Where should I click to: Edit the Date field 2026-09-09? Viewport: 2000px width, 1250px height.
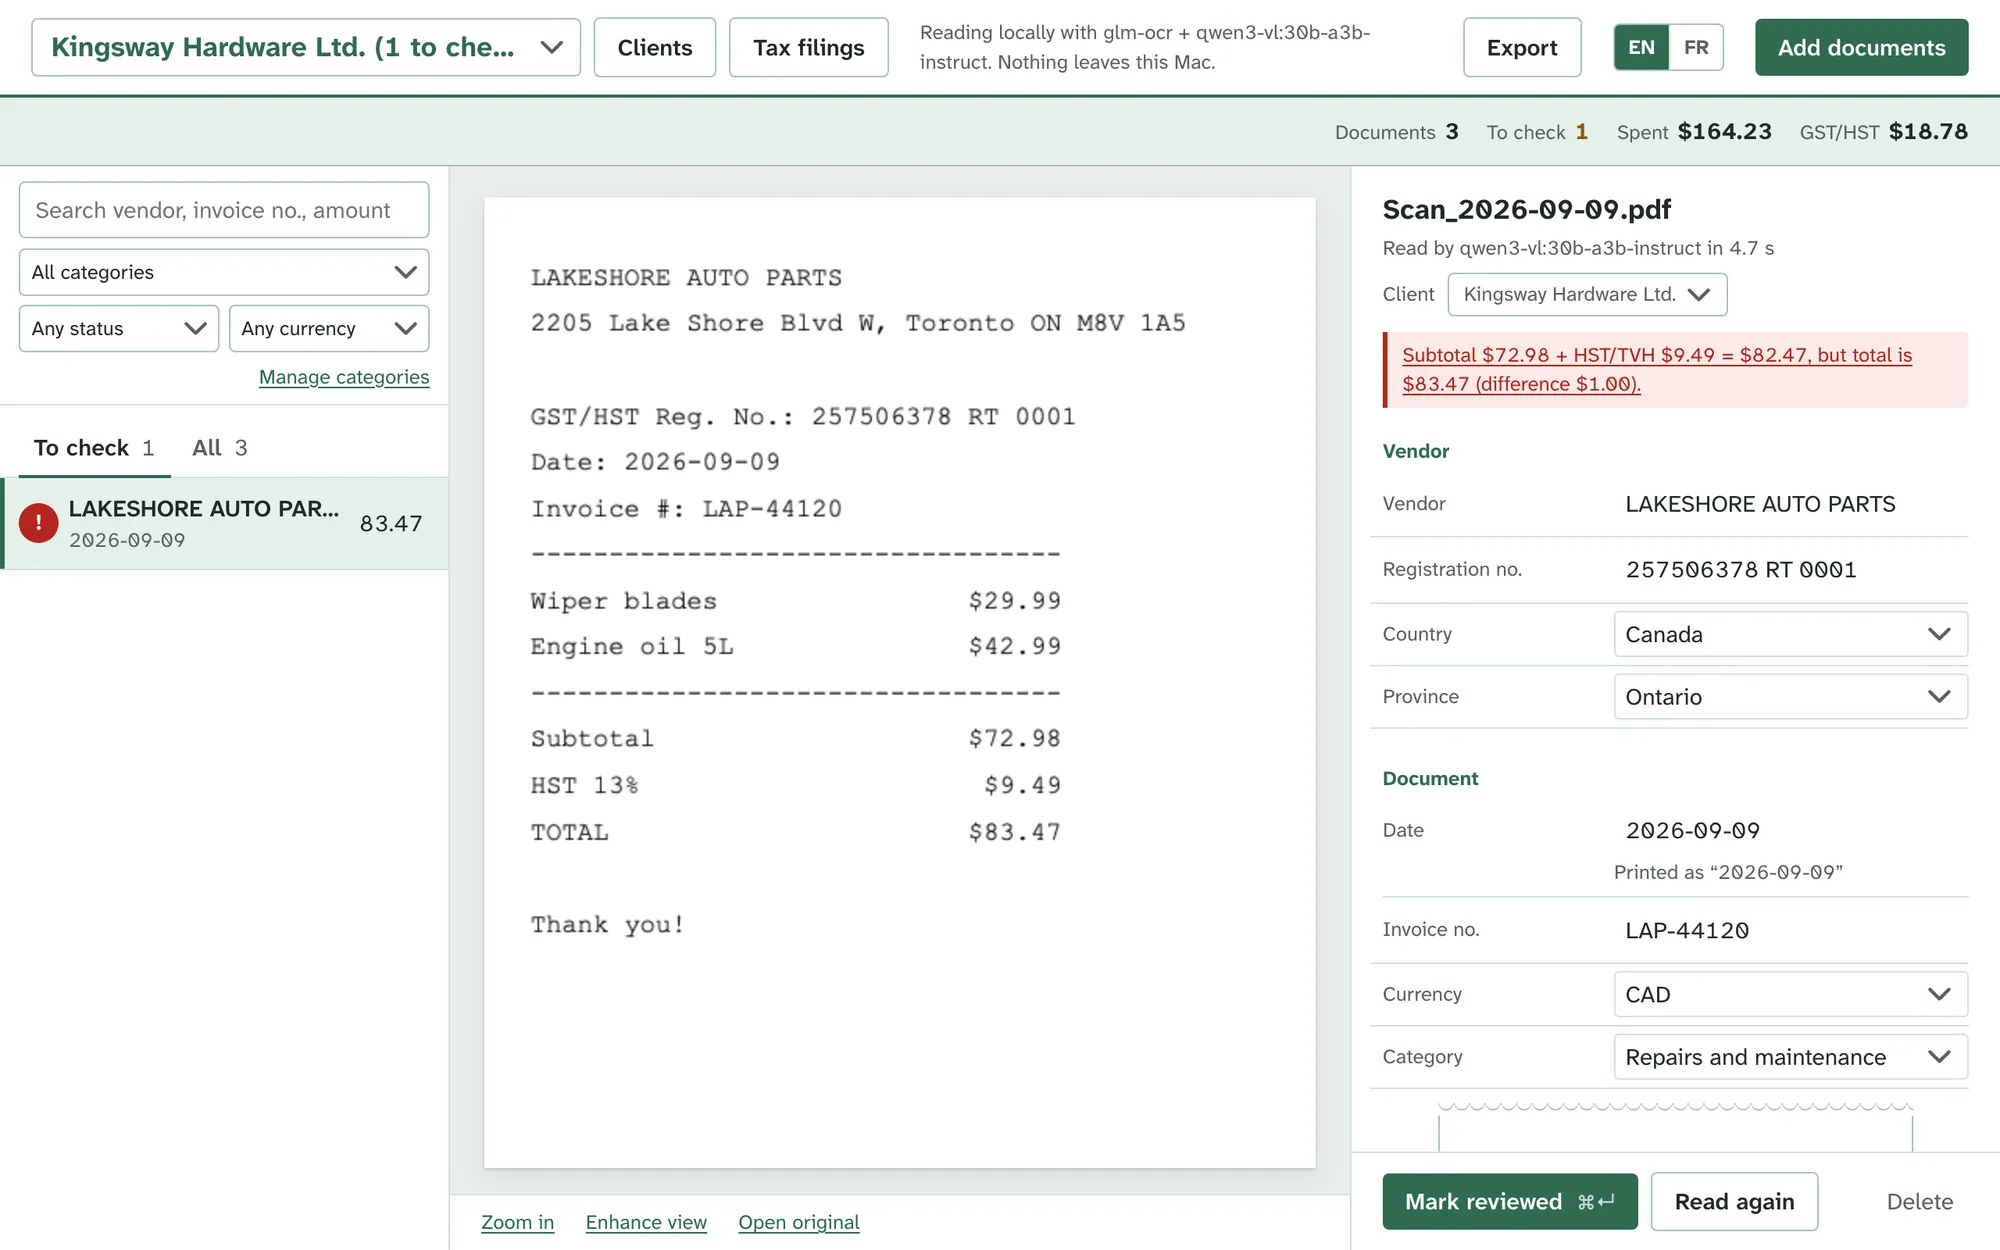point(1790,830)
